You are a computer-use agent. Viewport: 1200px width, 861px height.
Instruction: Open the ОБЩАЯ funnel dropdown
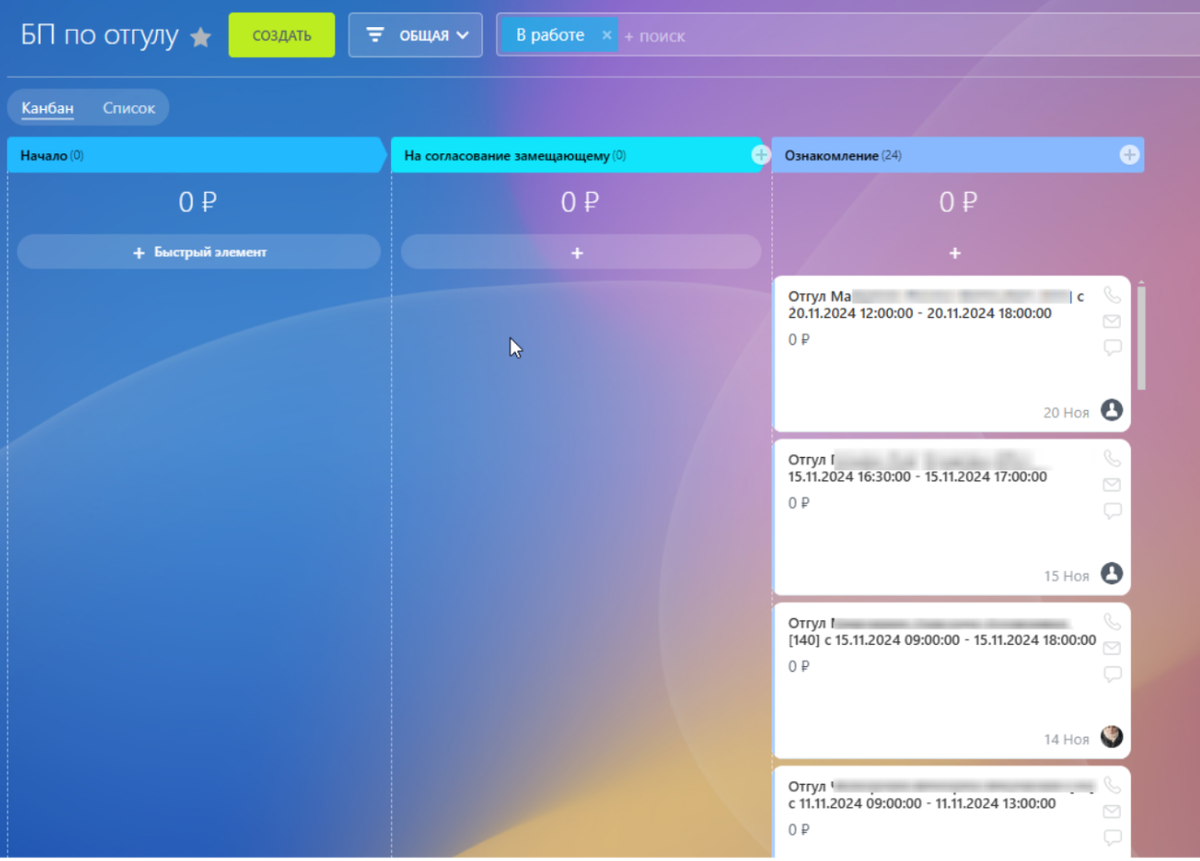click(415, 35)
